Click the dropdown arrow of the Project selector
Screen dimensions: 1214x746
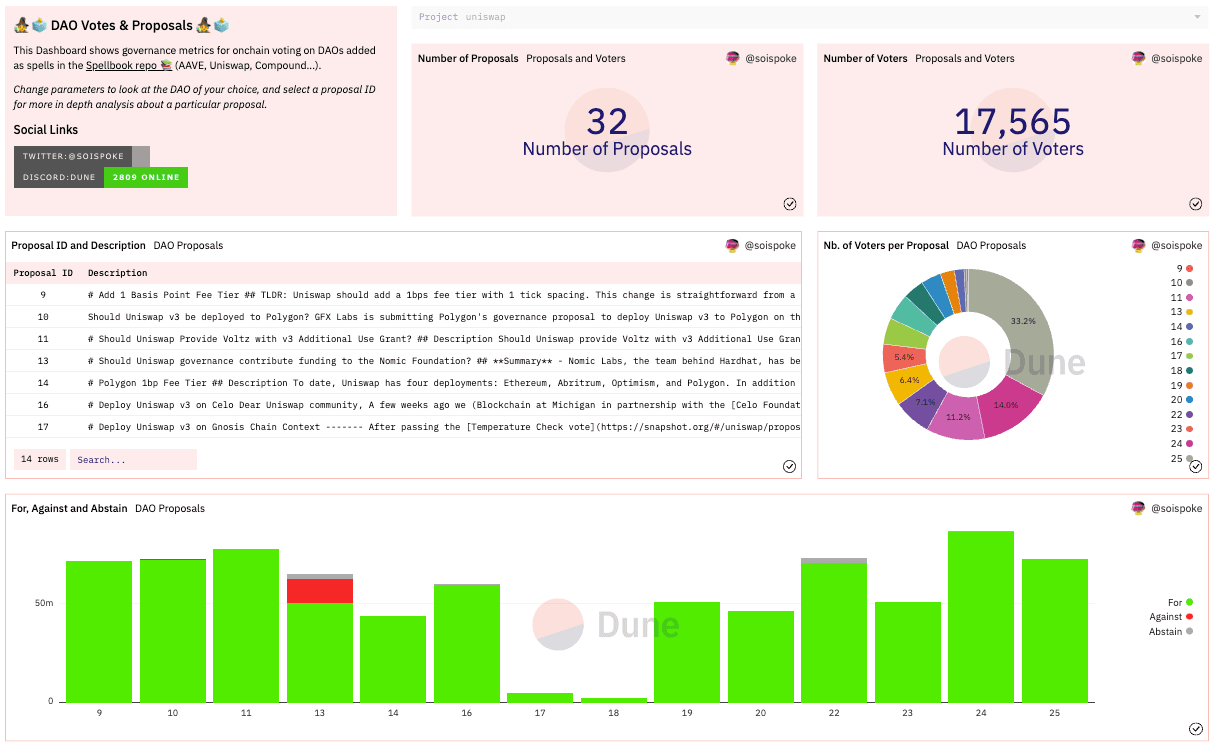point(1198,17)
